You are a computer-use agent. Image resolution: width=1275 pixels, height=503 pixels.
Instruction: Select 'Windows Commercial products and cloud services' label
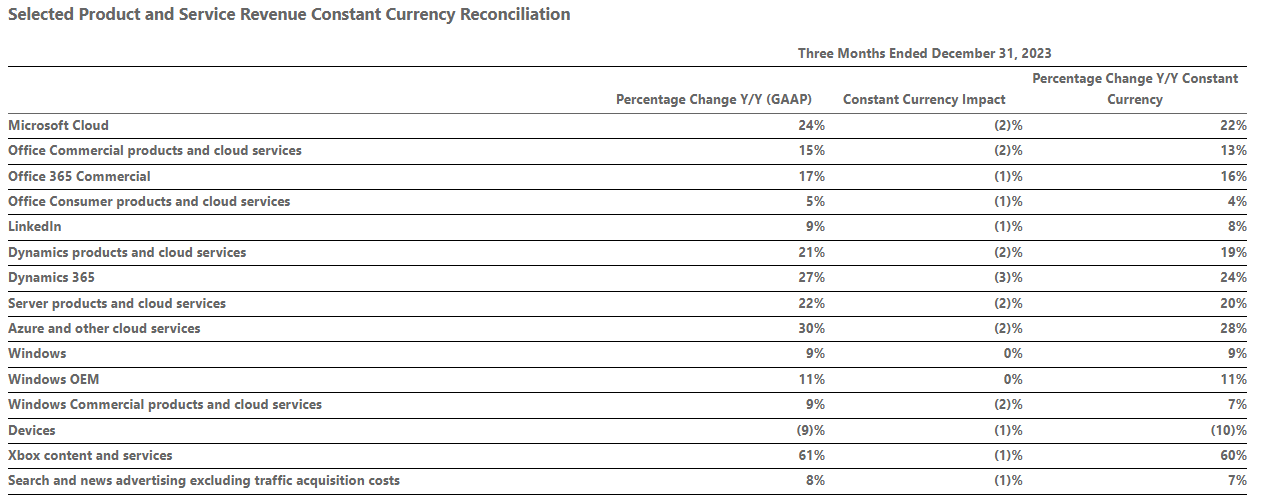(165, 405)
